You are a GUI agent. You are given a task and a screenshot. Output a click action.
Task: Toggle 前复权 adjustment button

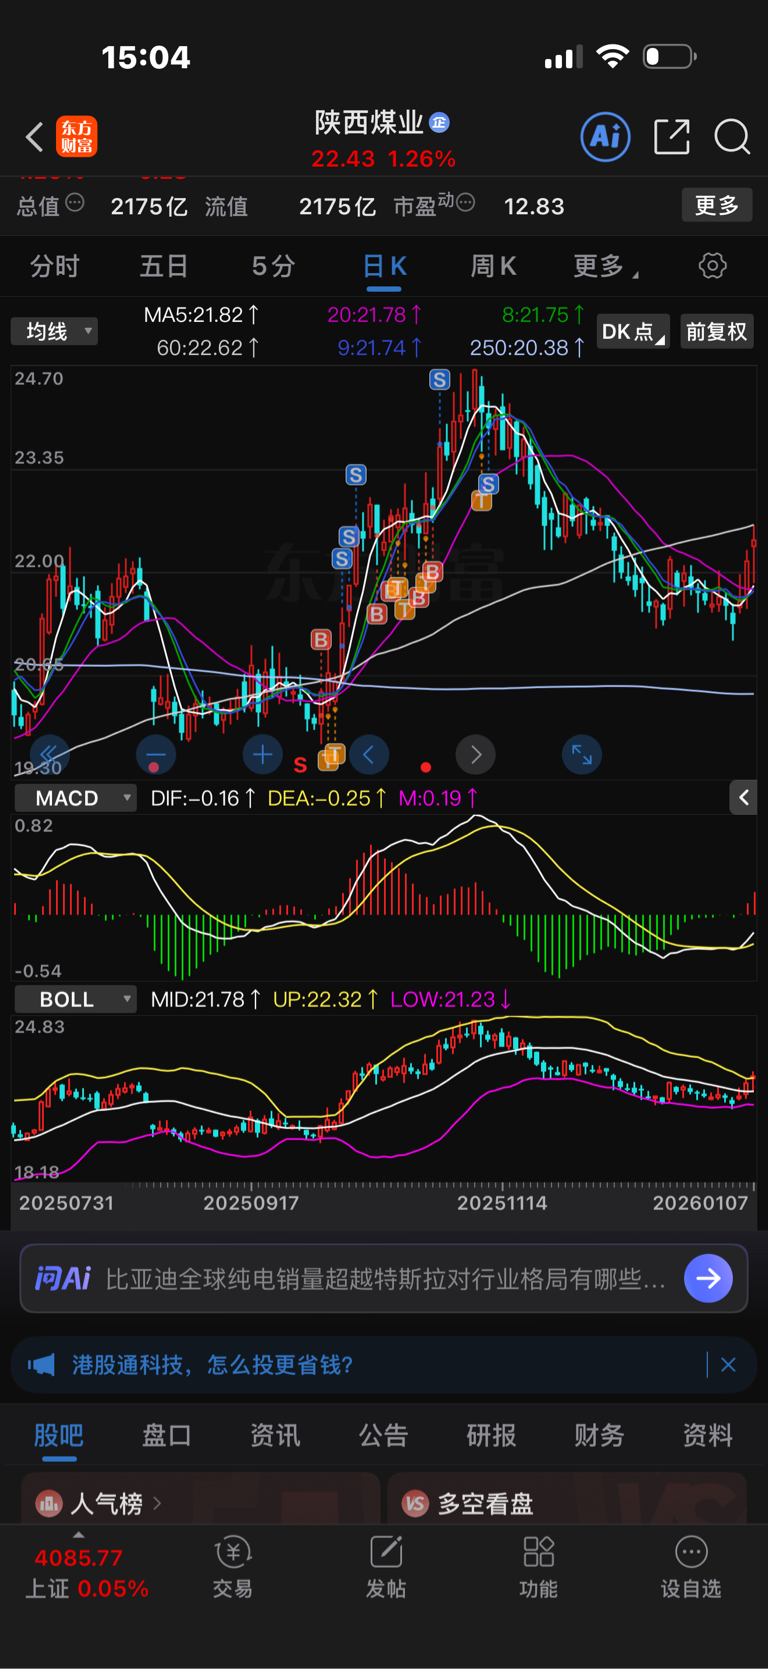coord(716,331)
